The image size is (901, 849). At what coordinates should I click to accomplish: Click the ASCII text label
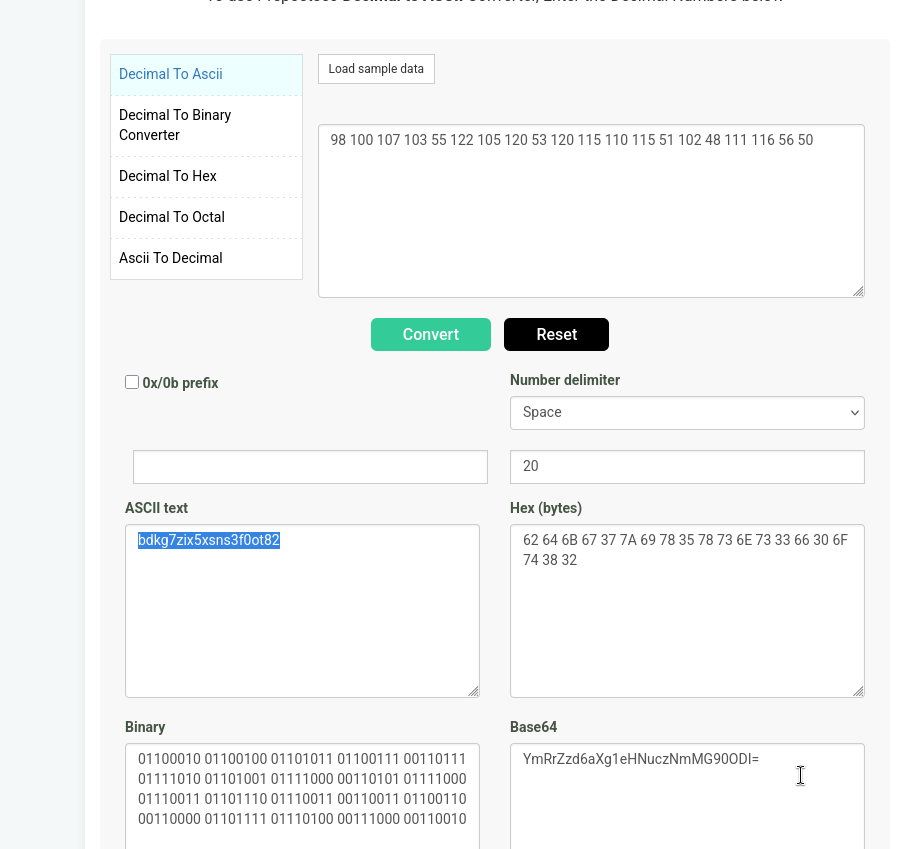point(156,508)
